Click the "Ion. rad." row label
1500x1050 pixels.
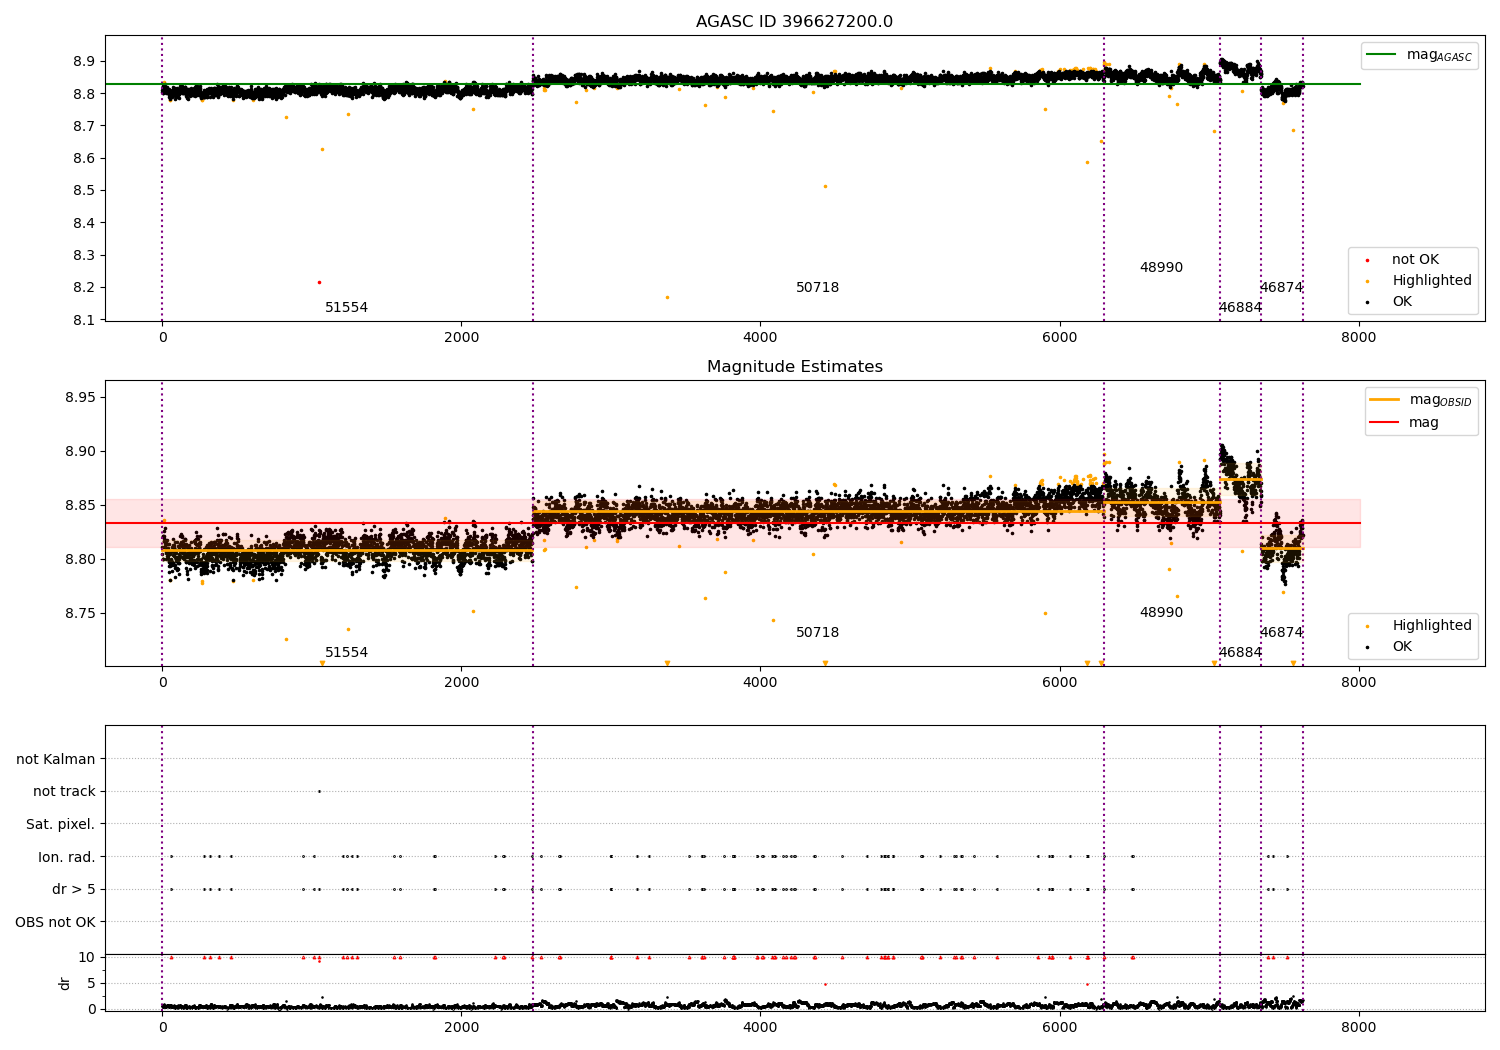click(67, 857)
